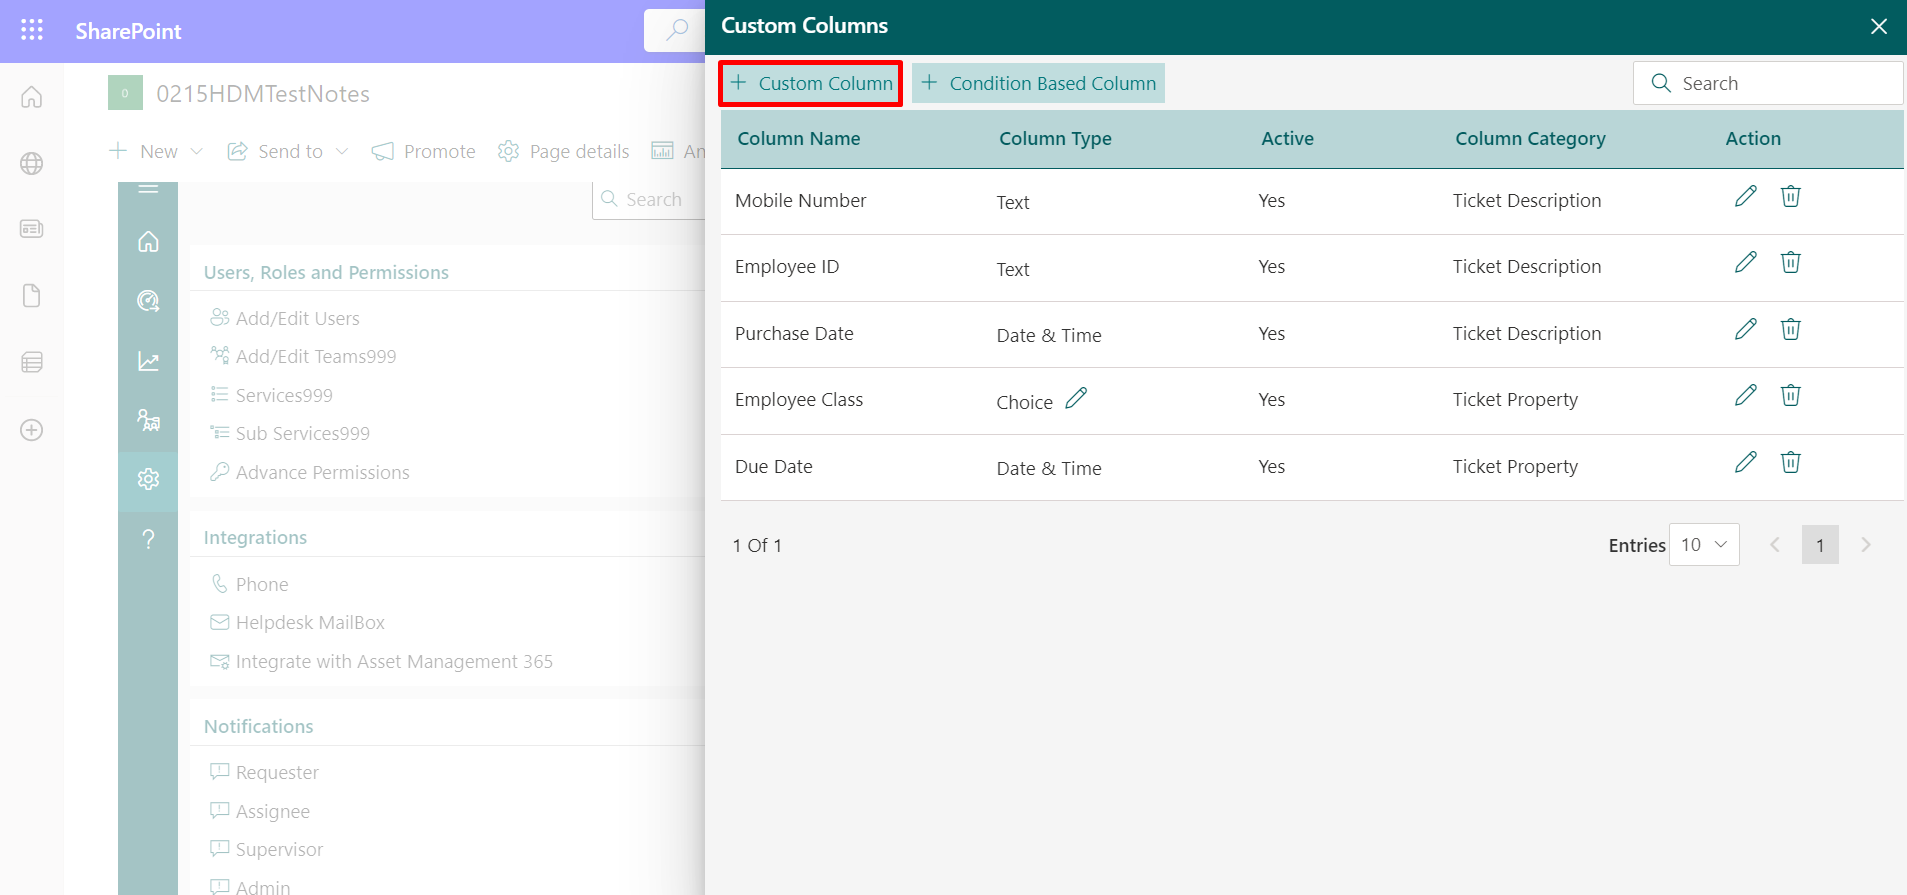Open Supervisor notifications
This screenshot has height=895, width=1907.
click(266, 849)
